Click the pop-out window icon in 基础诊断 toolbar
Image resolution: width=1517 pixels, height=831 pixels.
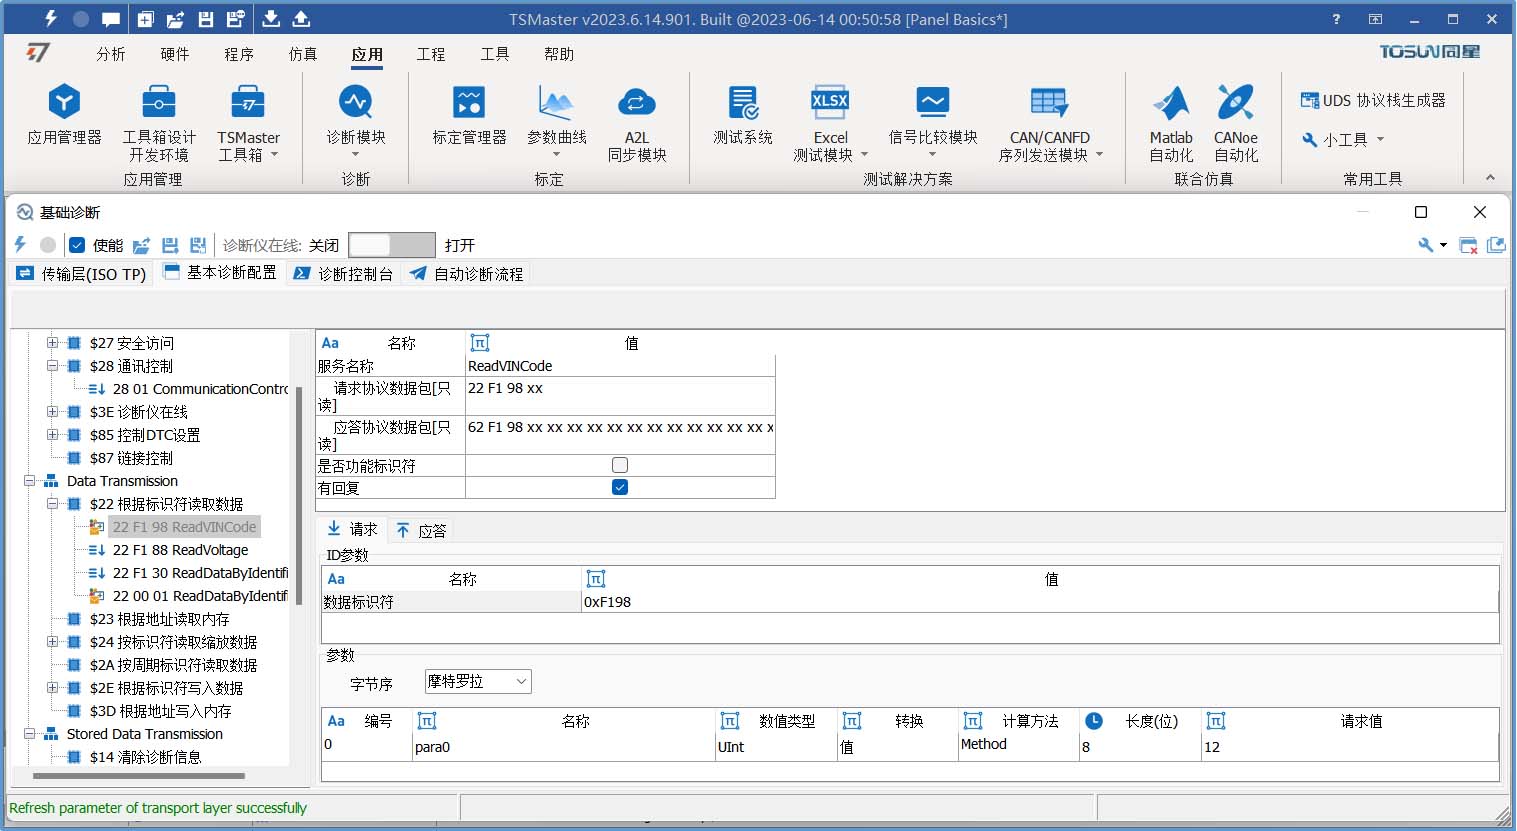point(1496,245)
